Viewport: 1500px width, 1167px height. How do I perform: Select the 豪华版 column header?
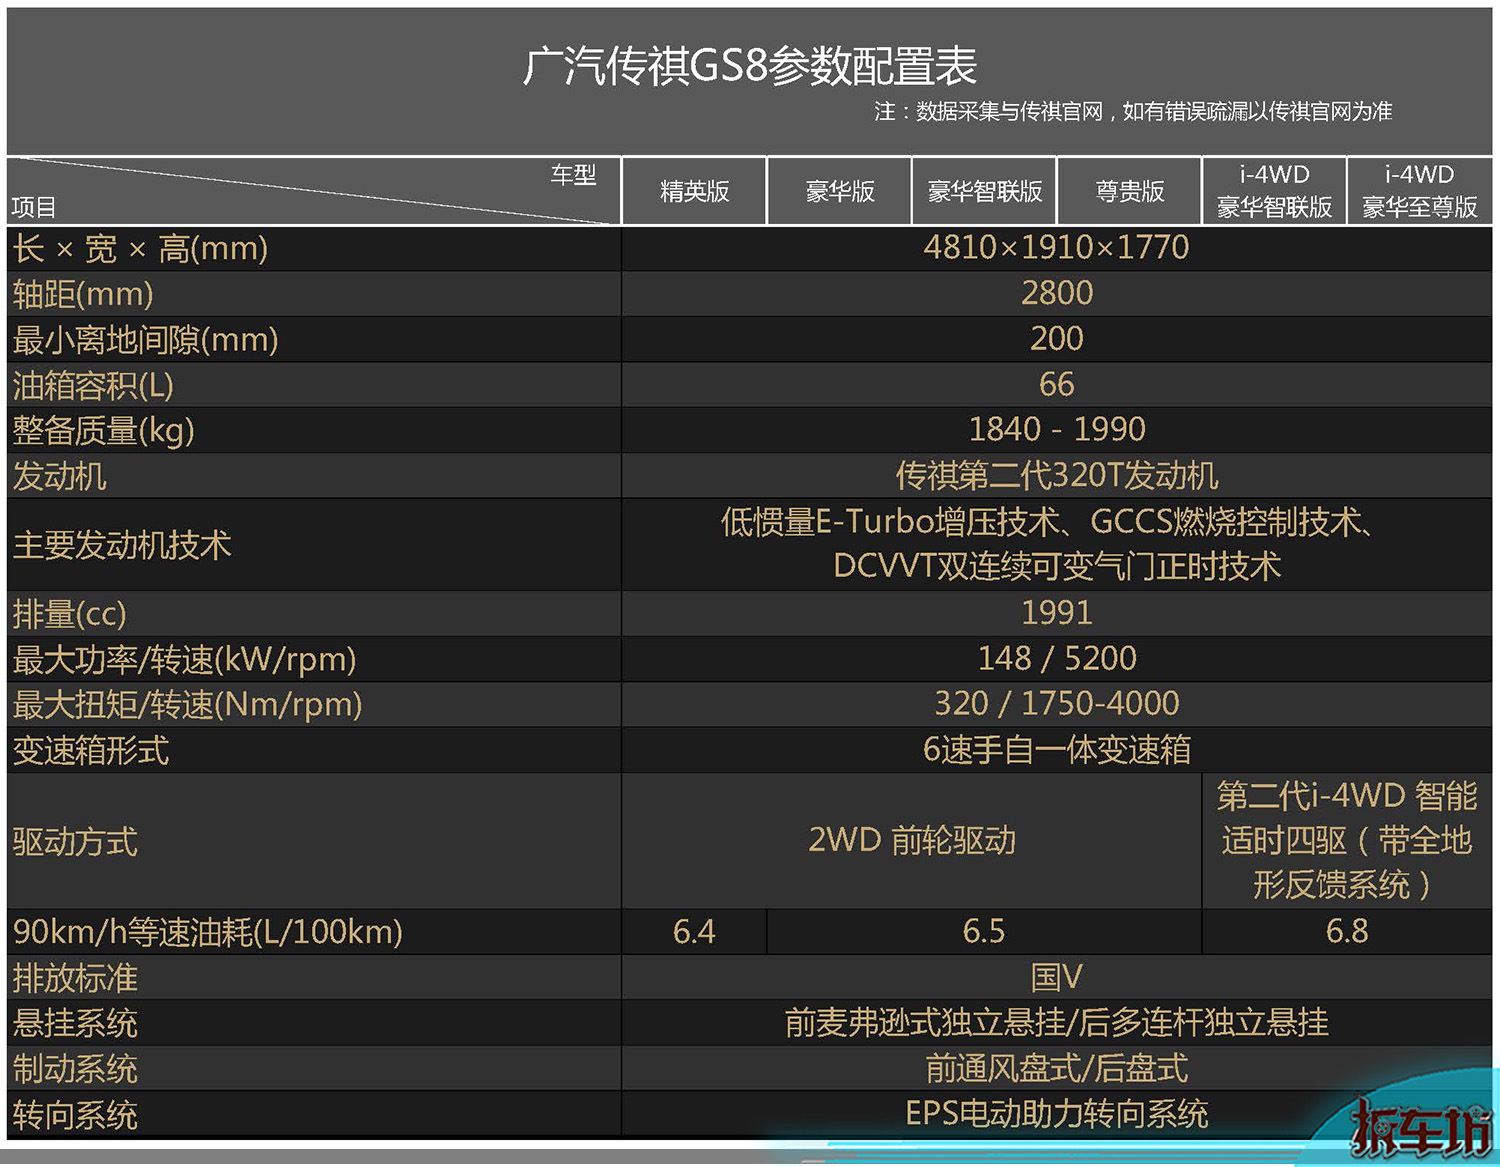839,191
